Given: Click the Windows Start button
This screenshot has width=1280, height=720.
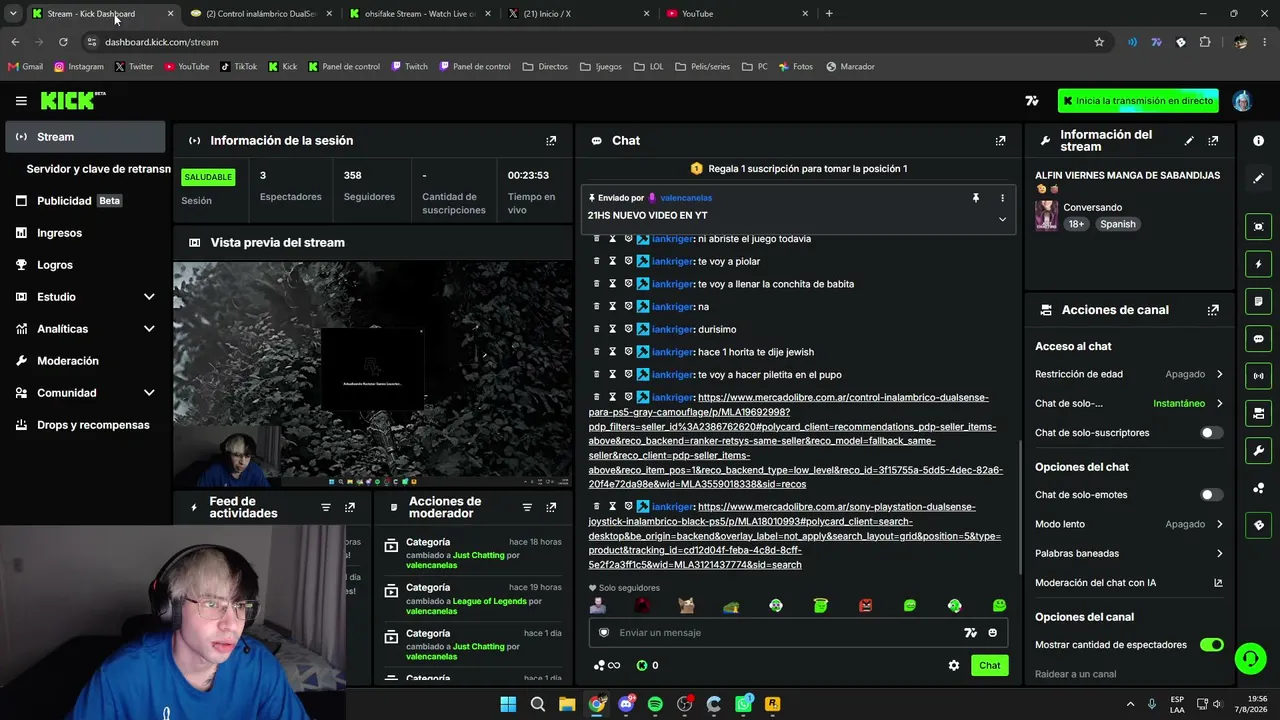Looking at the screenshot, I should pyautogui.click(x=508, y=704).
